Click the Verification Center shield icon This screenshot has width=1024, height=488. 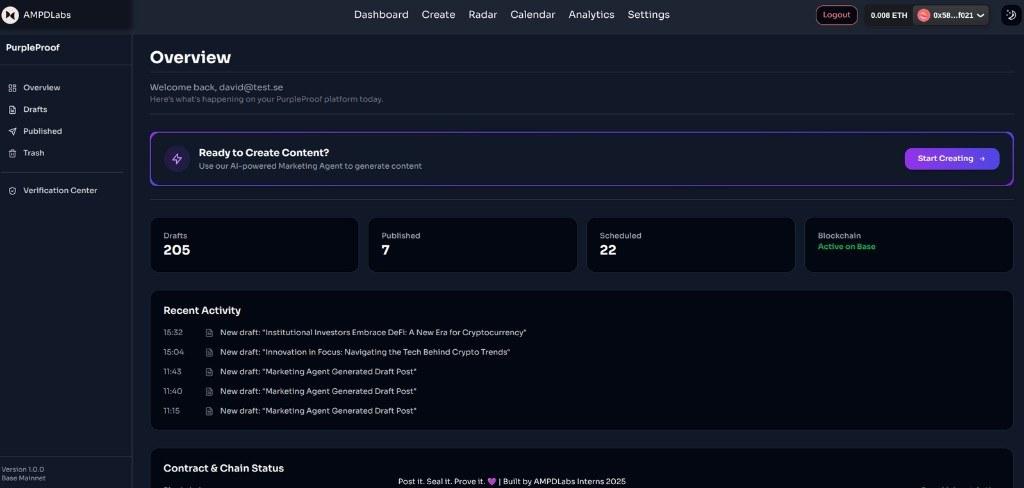tap(12, 191)
